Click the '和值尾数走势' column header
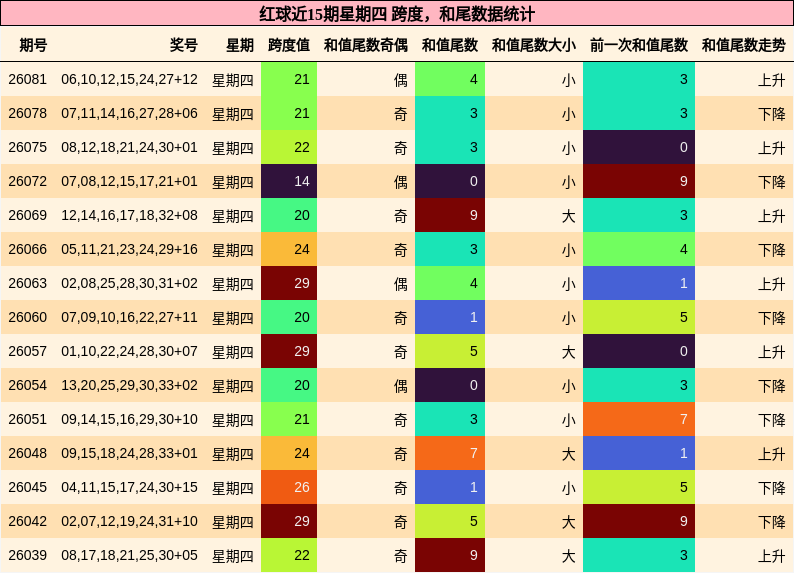This screenshot has height=573, width=794. [743, 45]
